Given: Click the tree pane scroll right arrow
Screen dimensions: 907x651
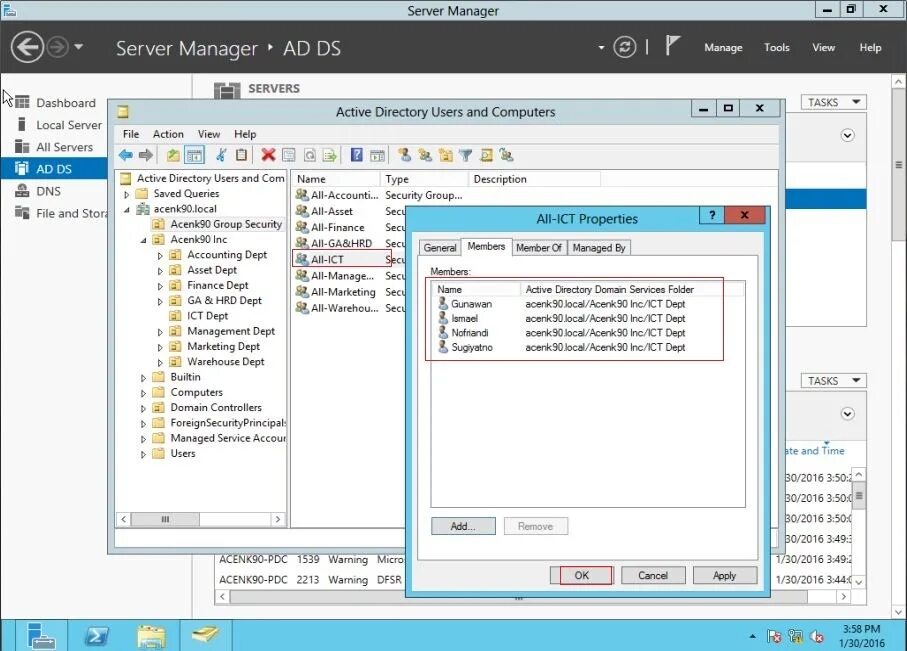Looking at the screenshot, I should [x=278, y=519].
